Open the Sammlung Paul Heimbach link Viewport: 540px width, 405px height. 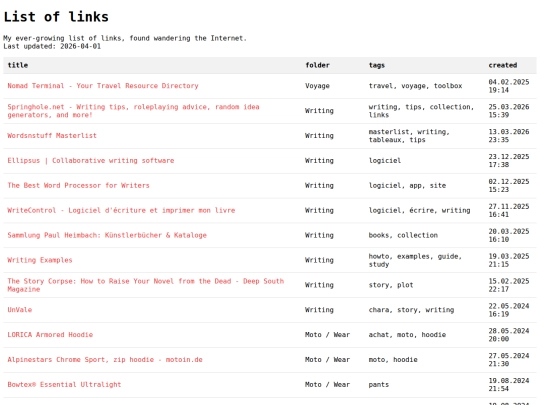coord(107,235)
